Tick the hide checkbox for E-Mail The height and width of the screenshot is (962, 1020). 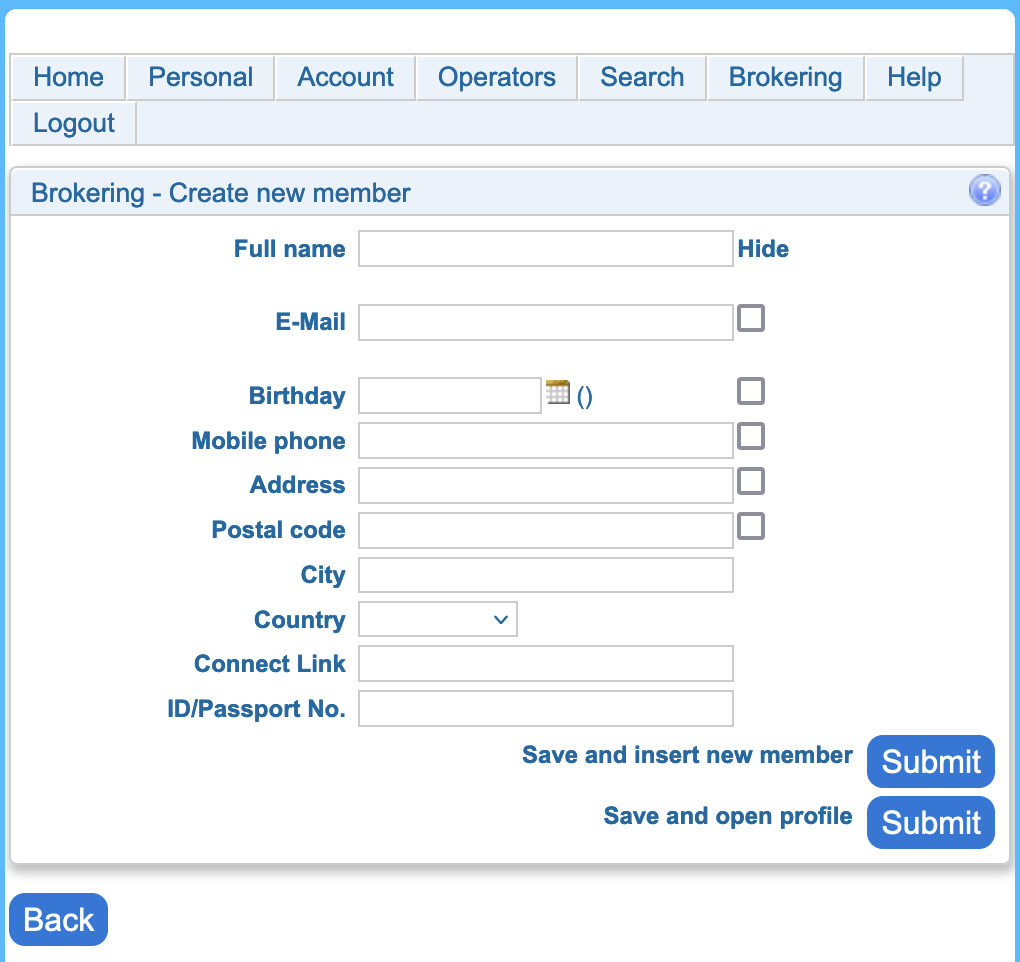point(751,319)
